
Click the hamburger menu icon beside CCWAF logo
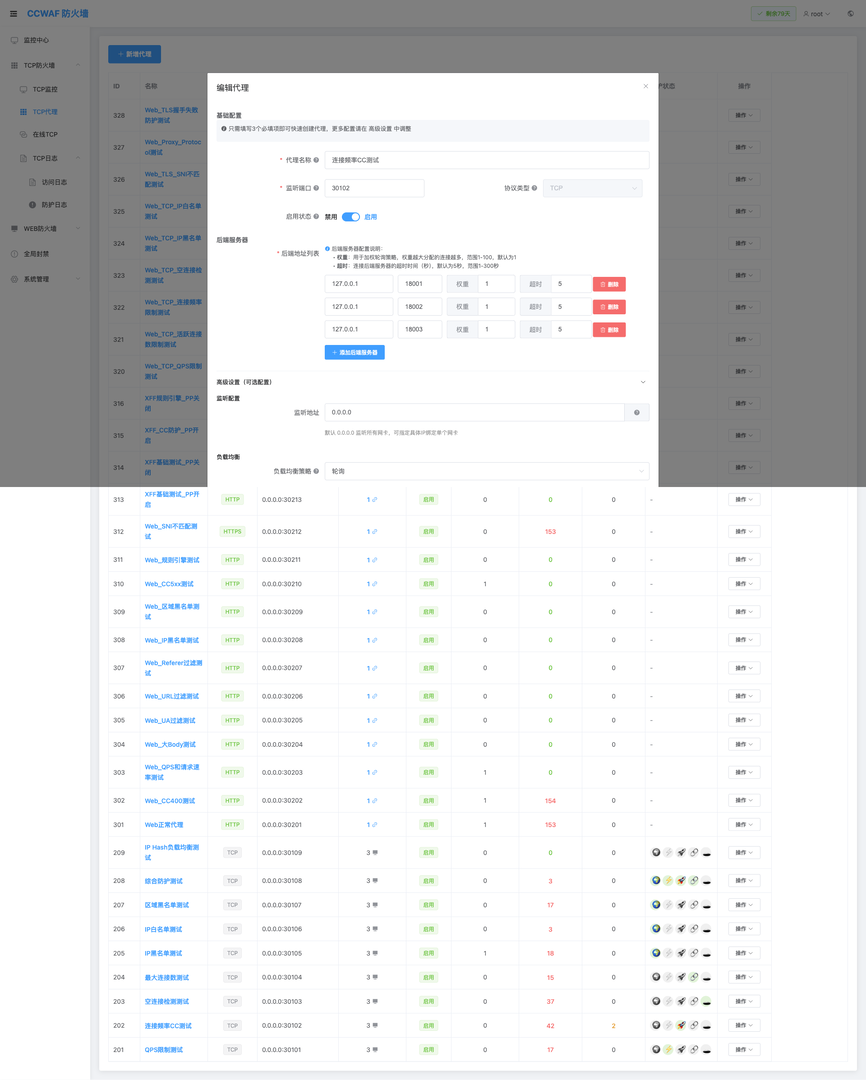click(13, 14)
